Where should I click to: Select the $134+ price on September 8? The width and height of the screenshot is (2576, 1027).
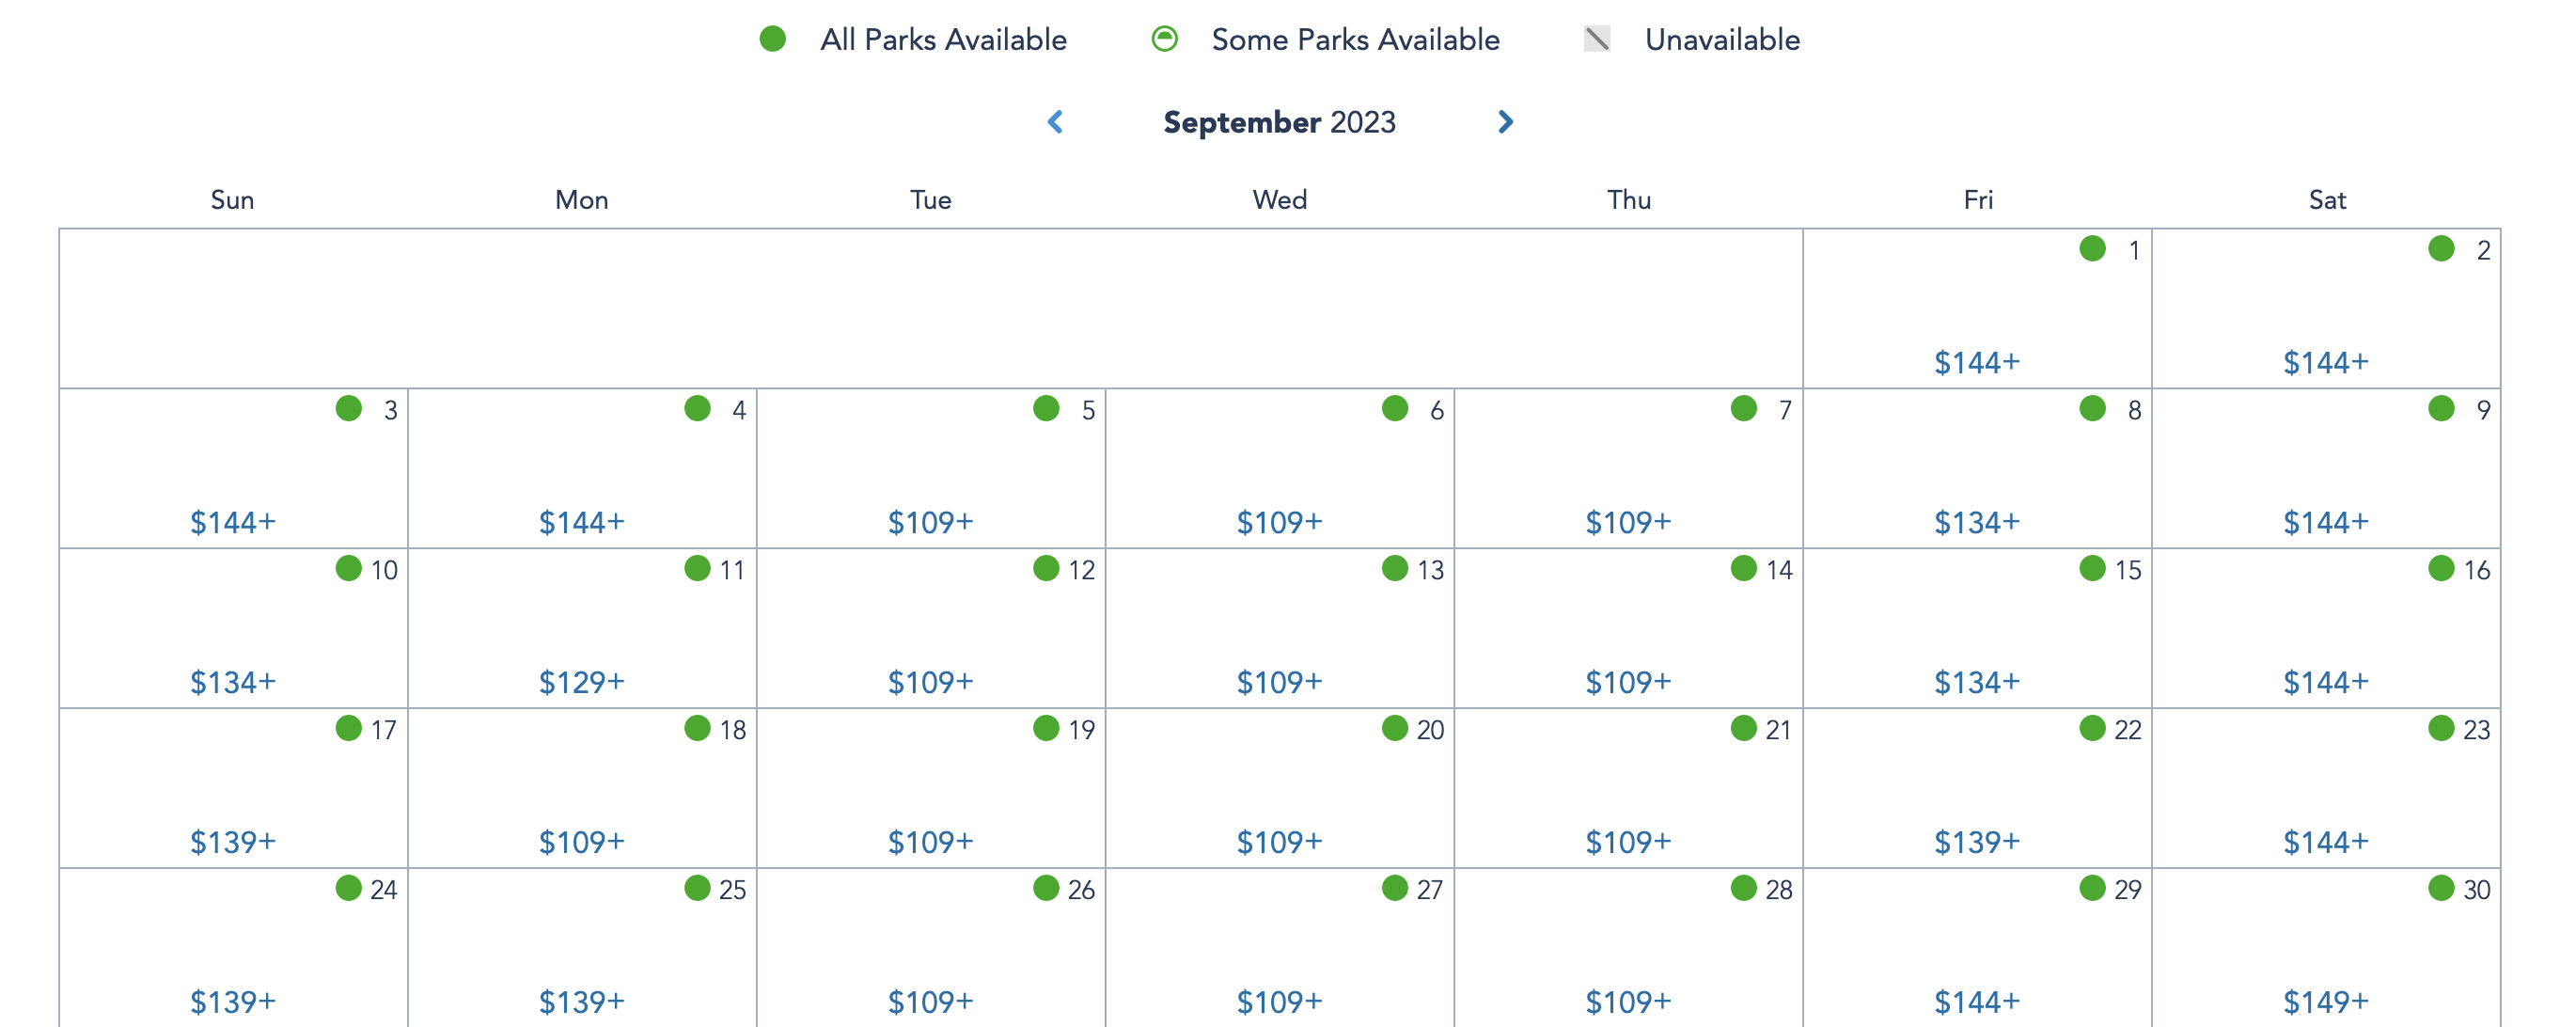coord(1976,522)
